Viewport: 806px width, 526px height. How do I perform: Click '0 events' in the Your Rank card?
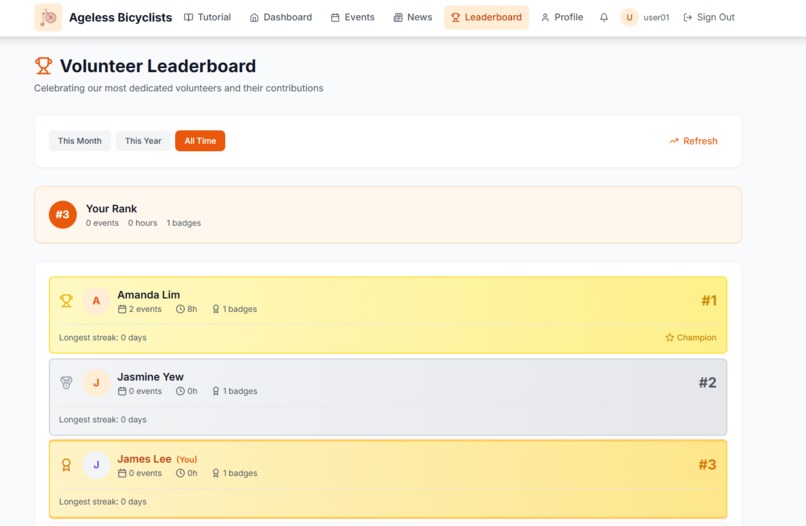coord(102,223)
